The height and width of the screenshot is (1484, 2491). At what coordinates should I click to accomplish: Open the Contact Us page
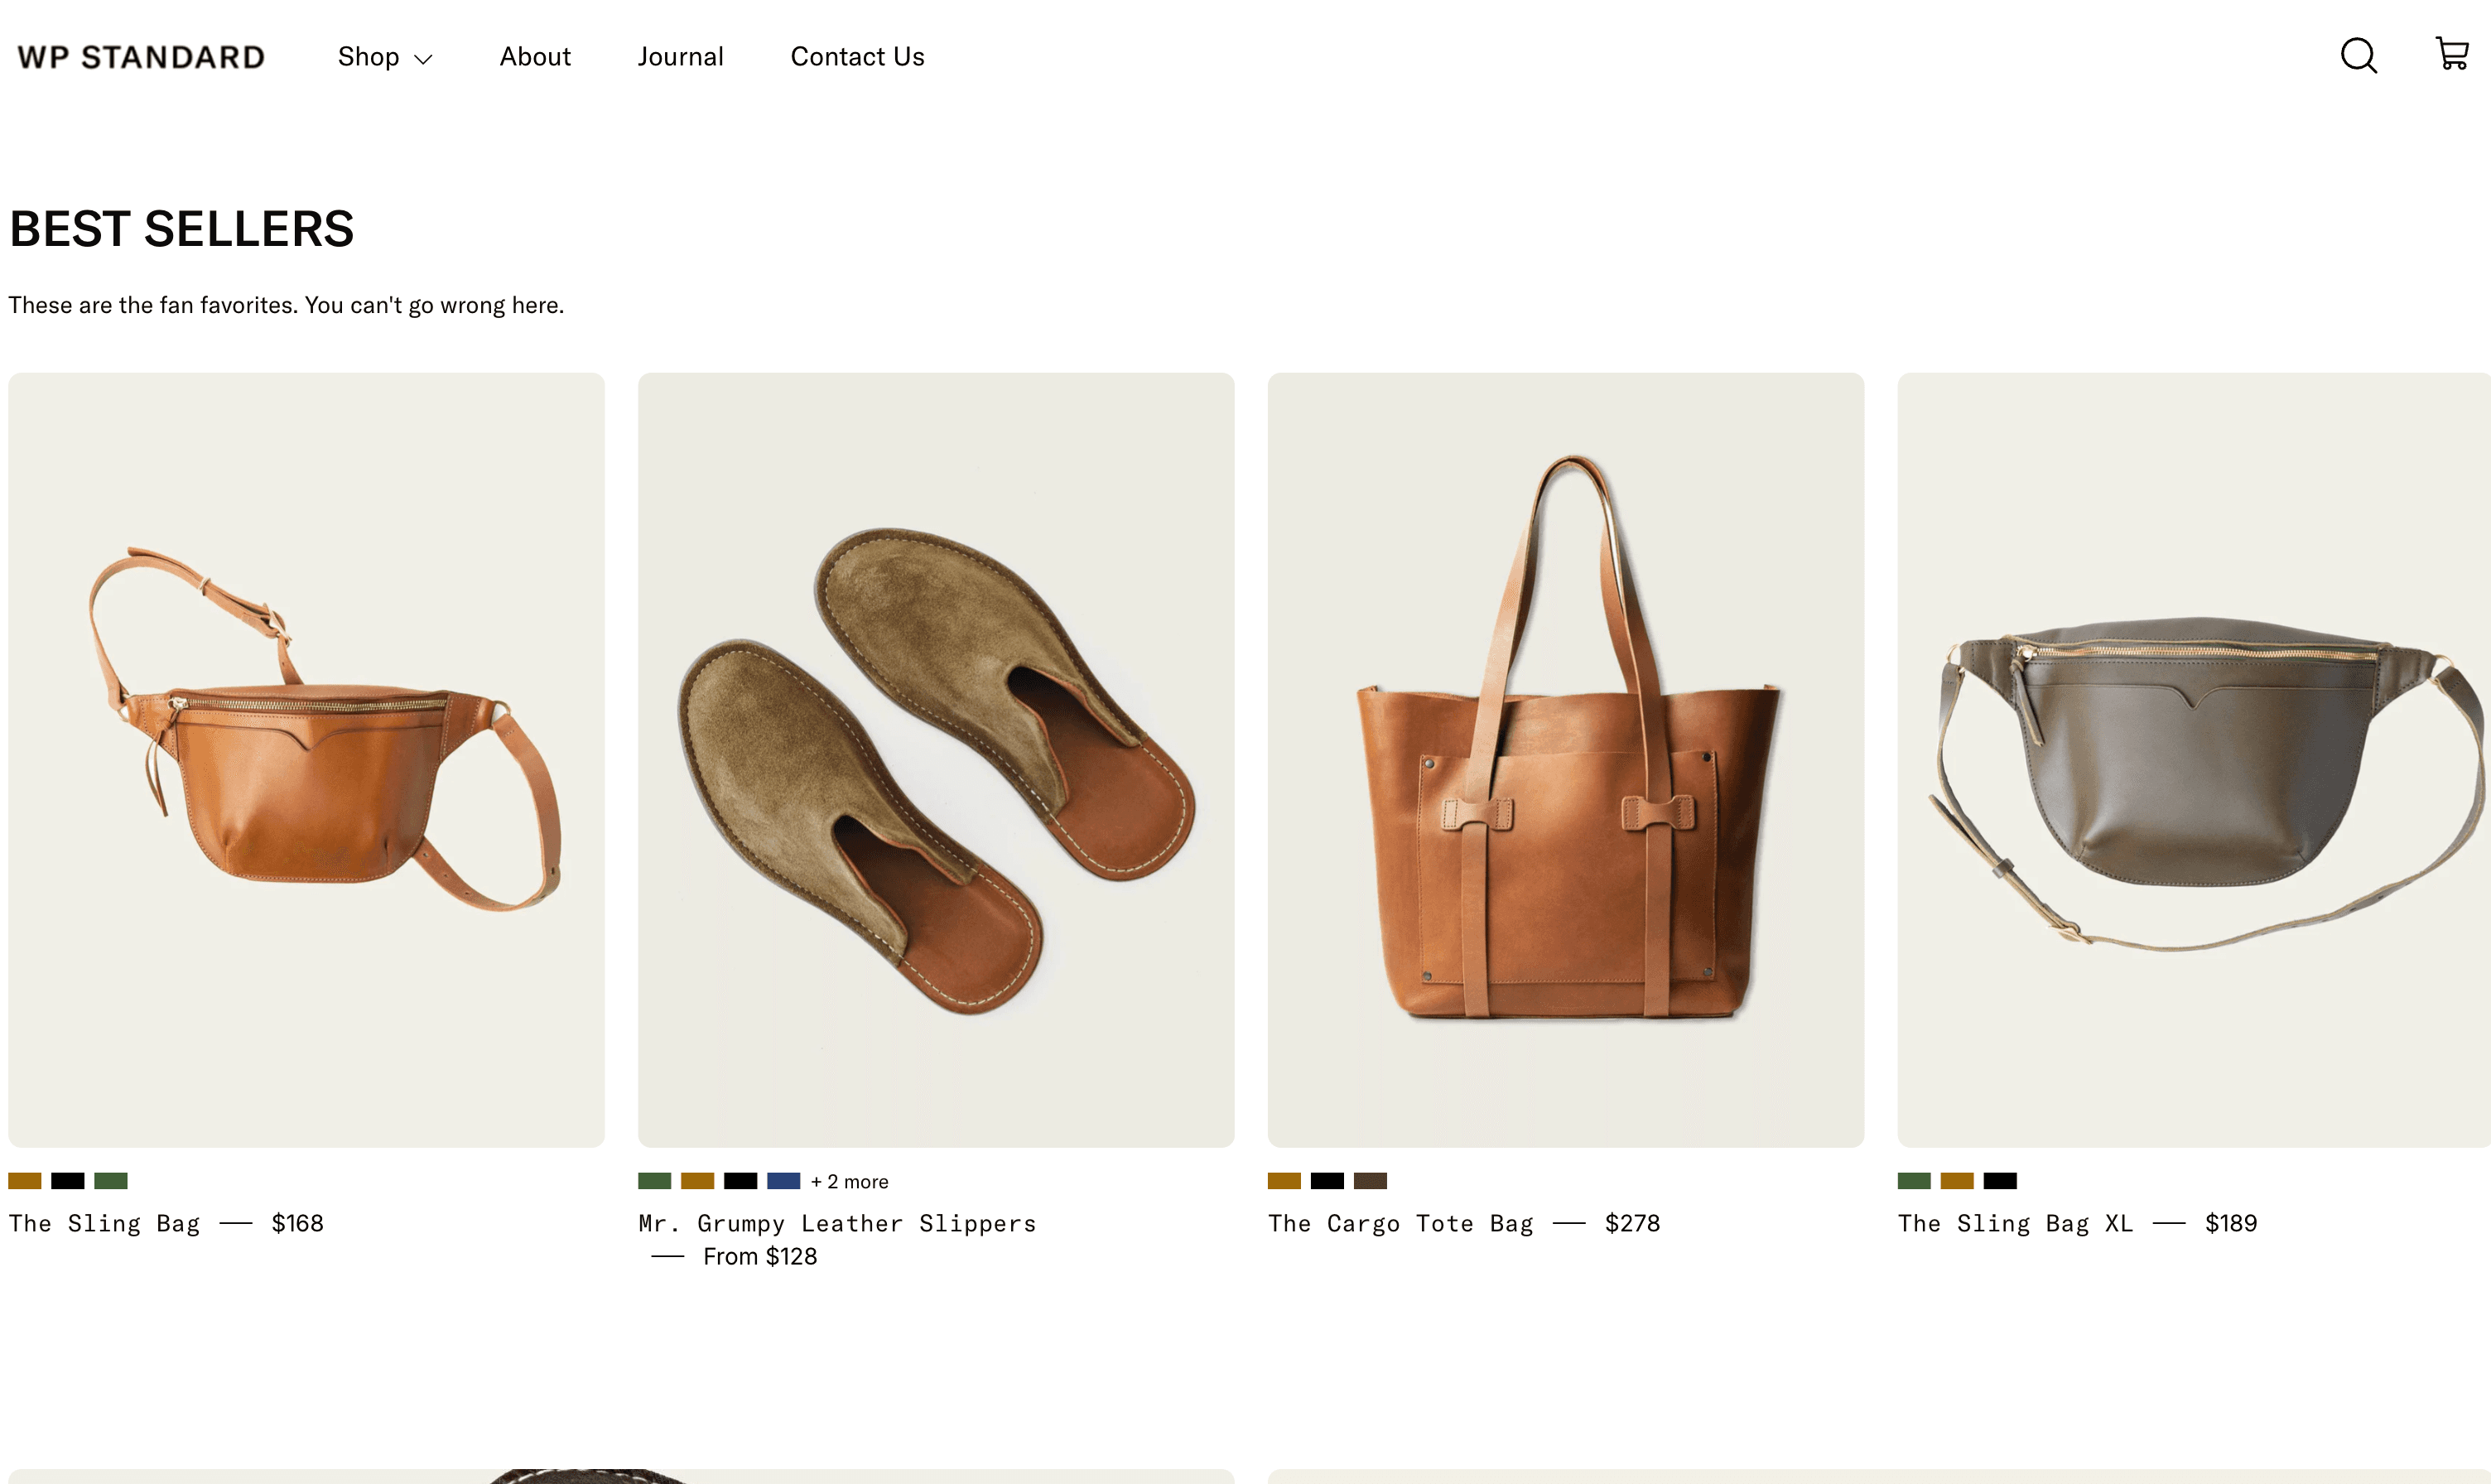coord(857,57)
